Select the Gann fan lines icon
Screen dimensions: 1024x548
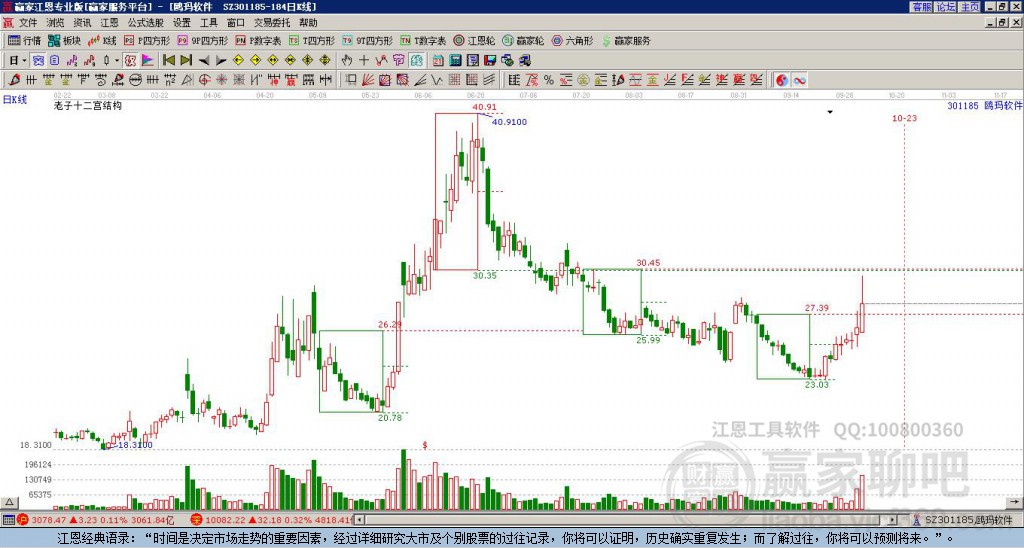[368, 80]
